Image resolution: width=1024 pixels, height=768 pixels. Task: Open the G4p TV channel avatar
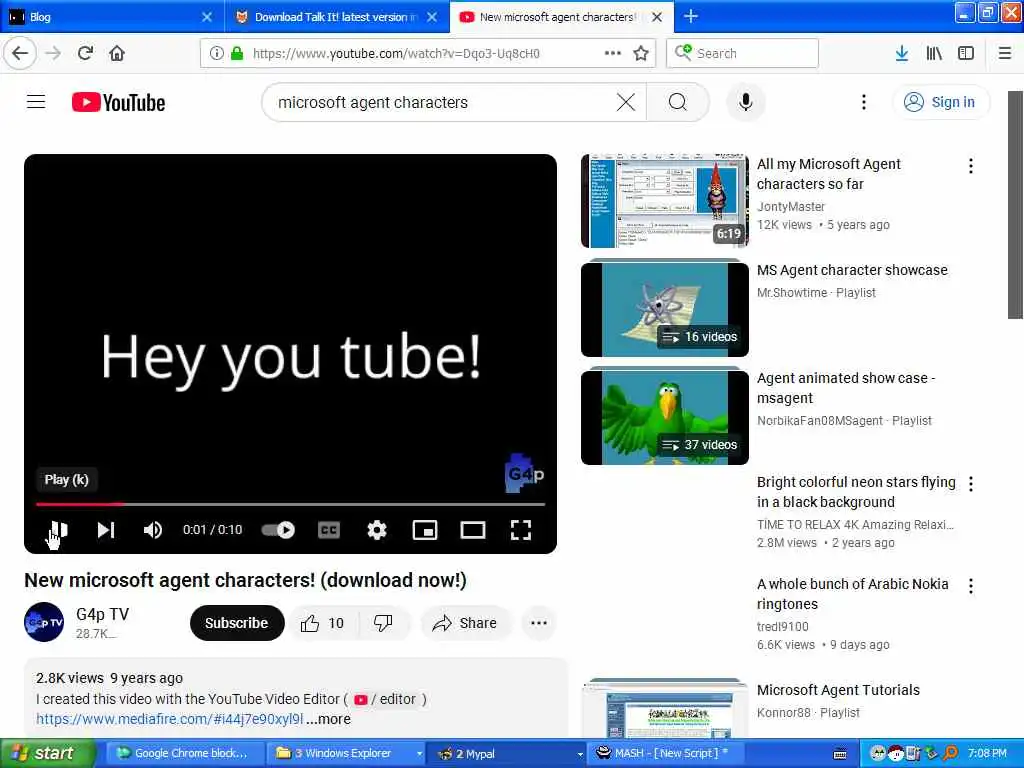click(44, 622)
